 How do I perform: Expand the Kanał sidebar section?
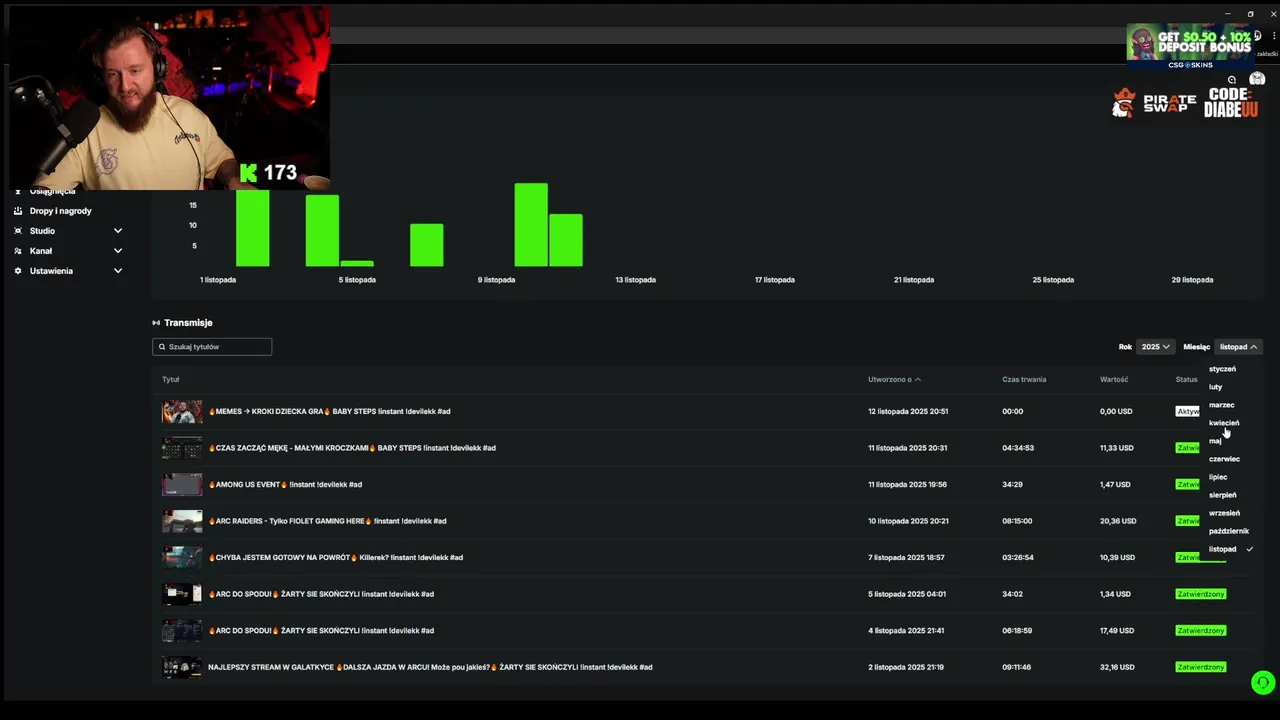pos(117,251)
